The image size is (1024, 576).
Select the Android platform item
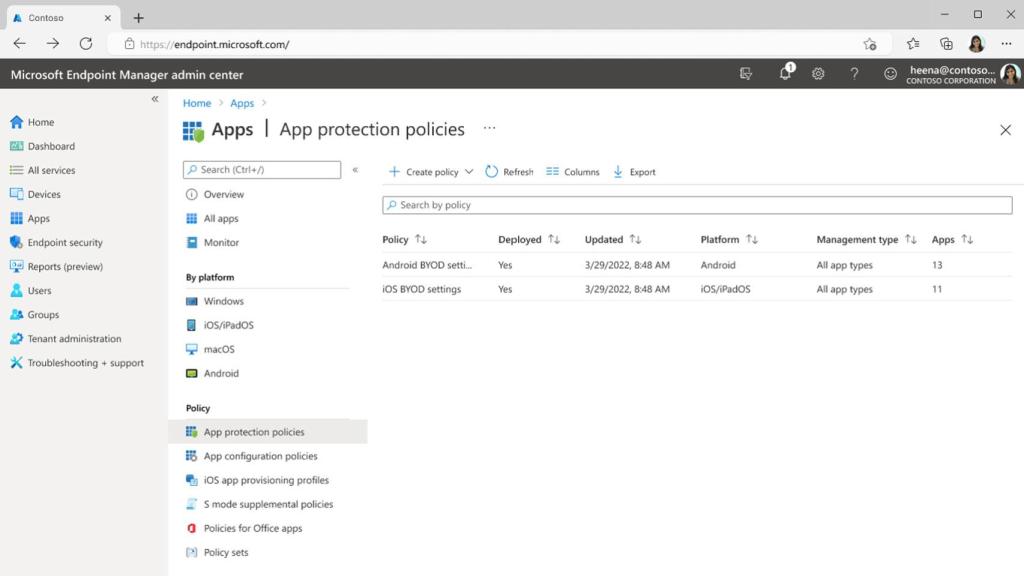213,374
